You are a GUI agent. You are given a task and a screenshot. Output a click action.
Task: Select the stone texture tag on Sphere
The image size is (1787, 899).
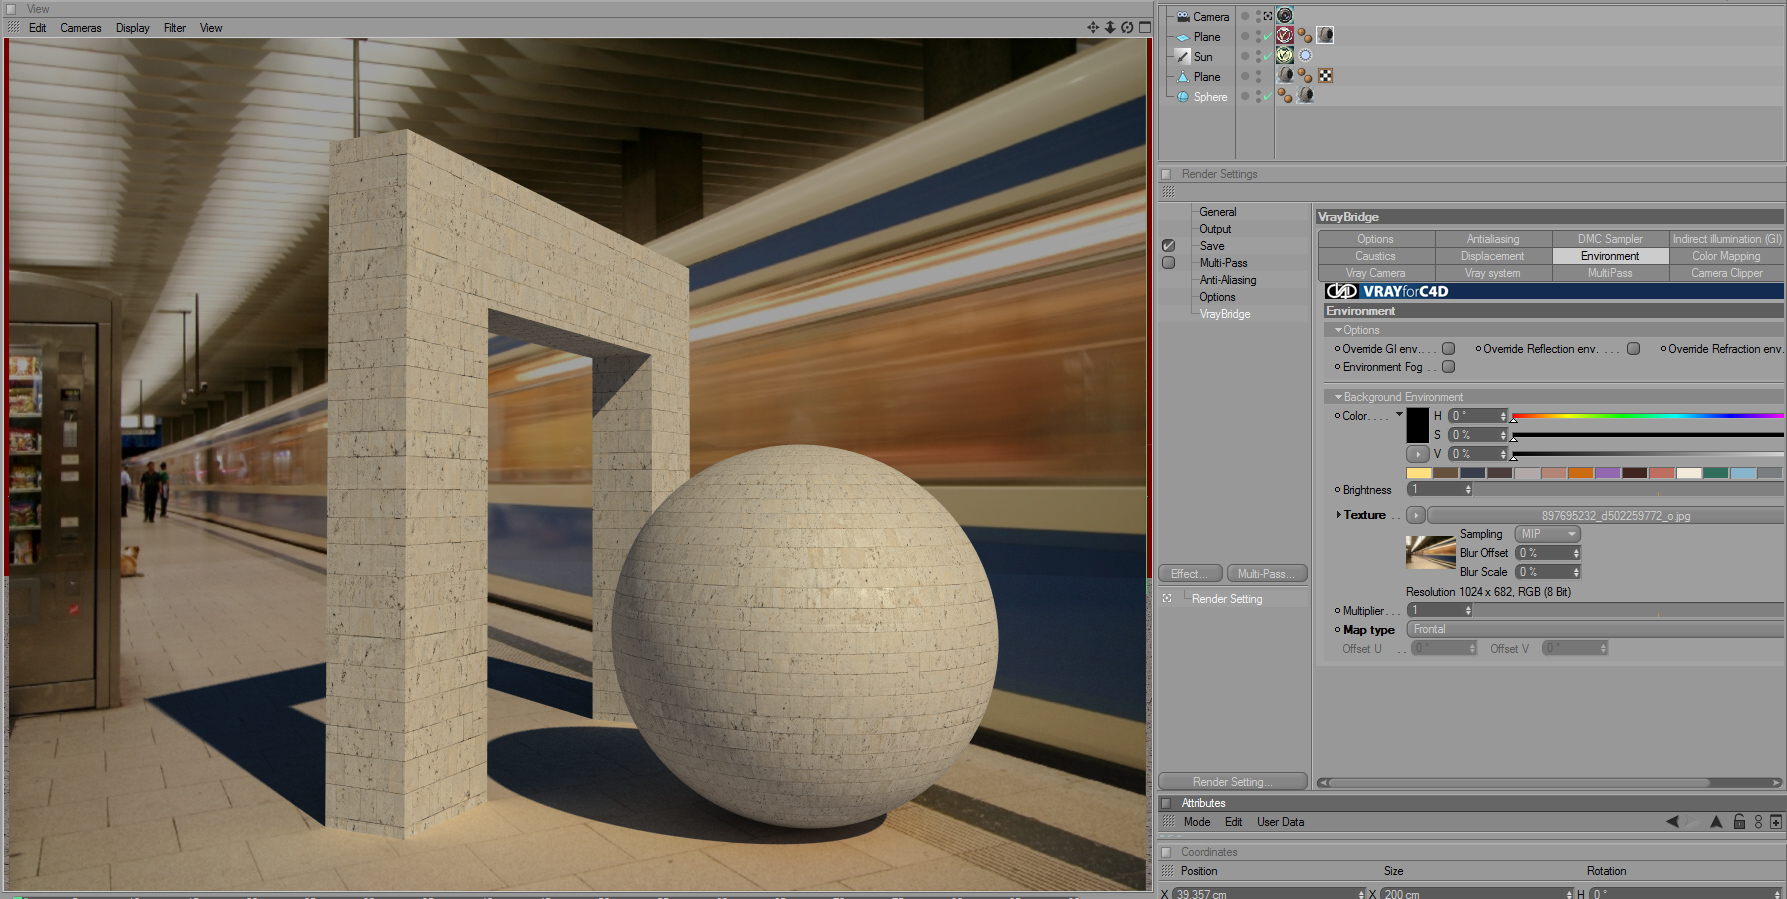pyautogui.click(x=1305, y=95)
